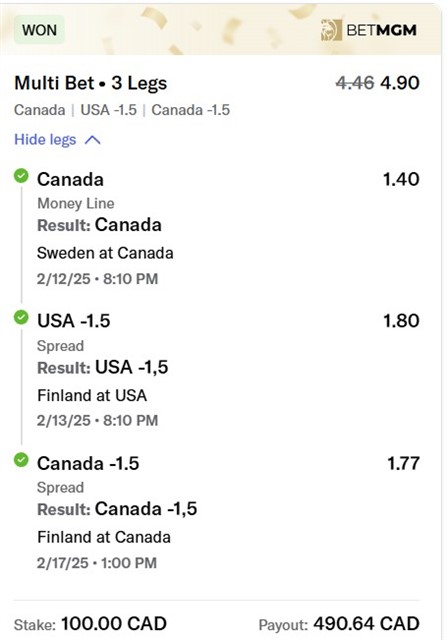Click the WON status badge
Image resolution: width=447 pixels, height=640 pixels.
pyautogui.click(x=39, y=30)
